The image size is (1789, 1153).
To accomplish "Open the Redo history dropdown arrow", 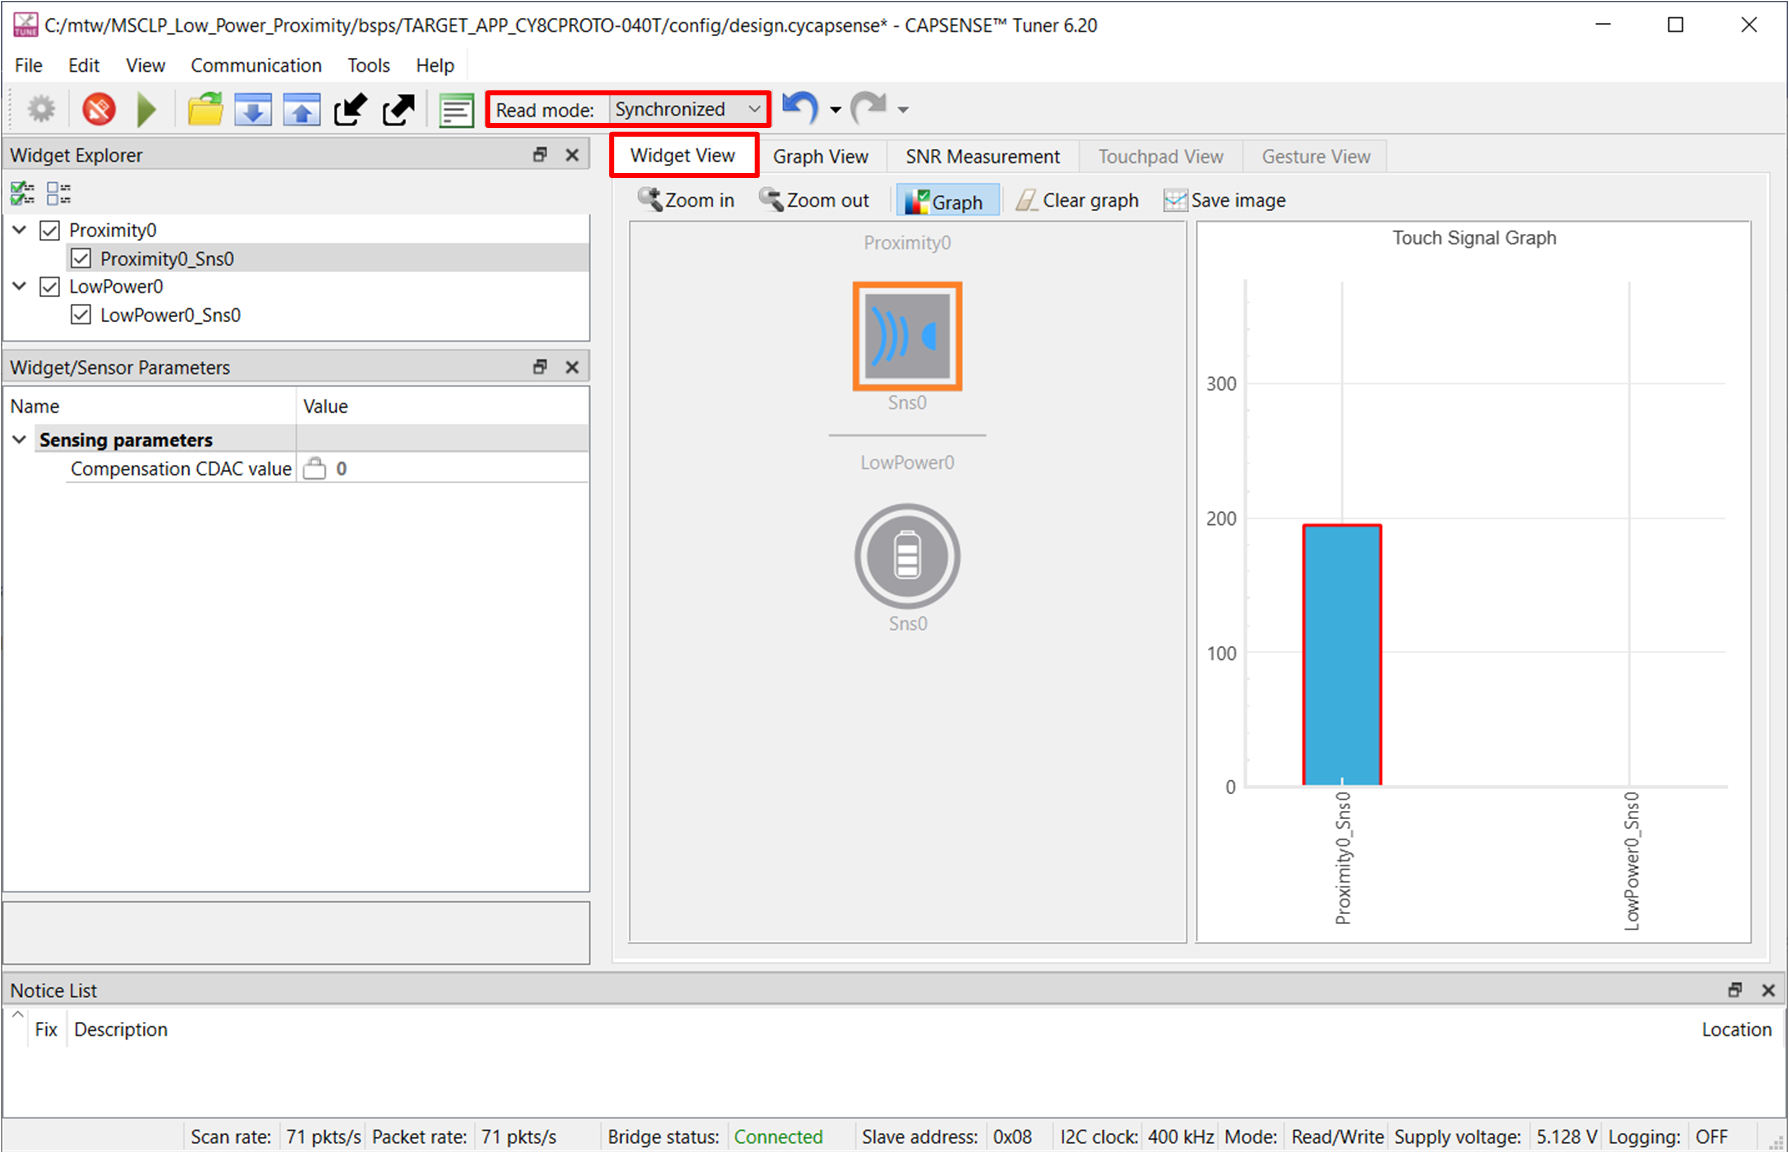I will [x=903, y=110].
